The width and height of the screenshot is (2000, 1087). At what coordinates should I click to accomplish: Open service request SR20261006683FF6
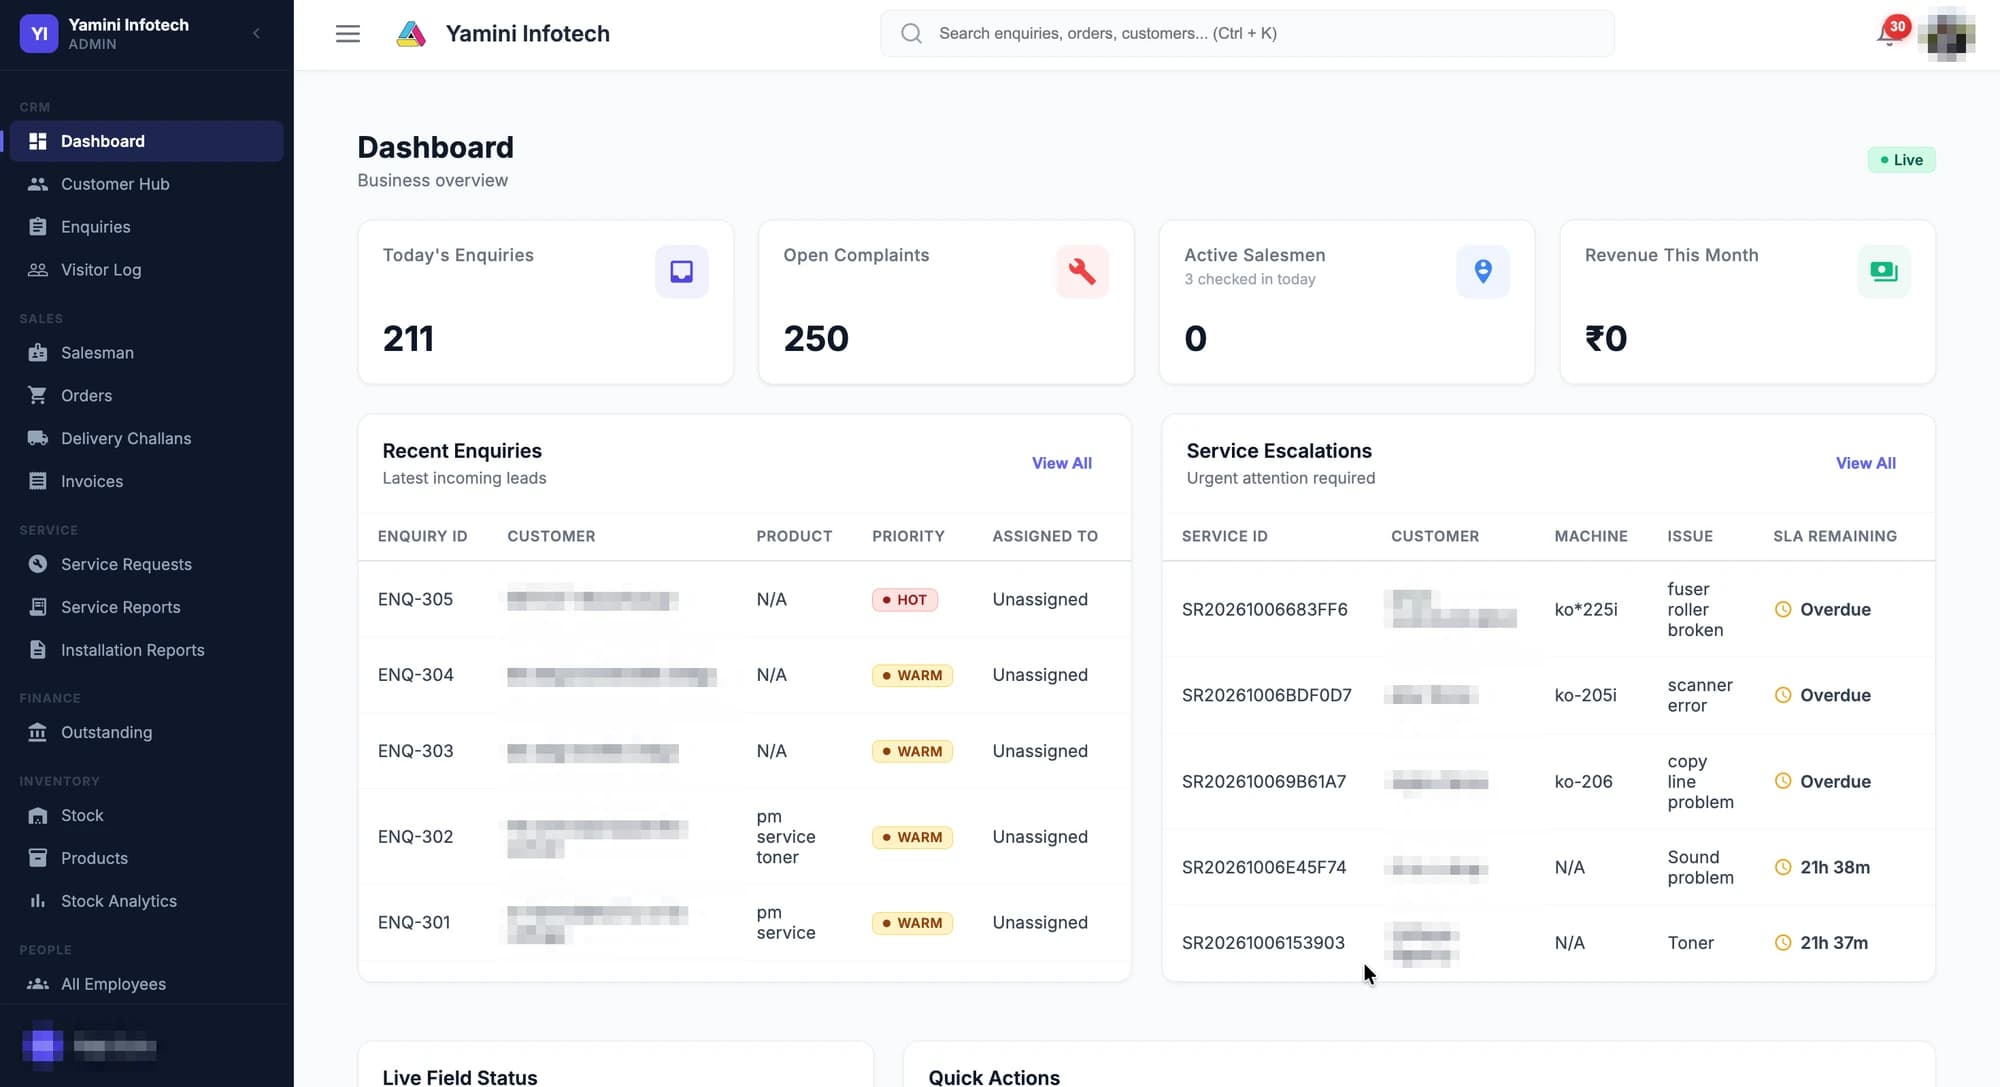coord(1264,609)
